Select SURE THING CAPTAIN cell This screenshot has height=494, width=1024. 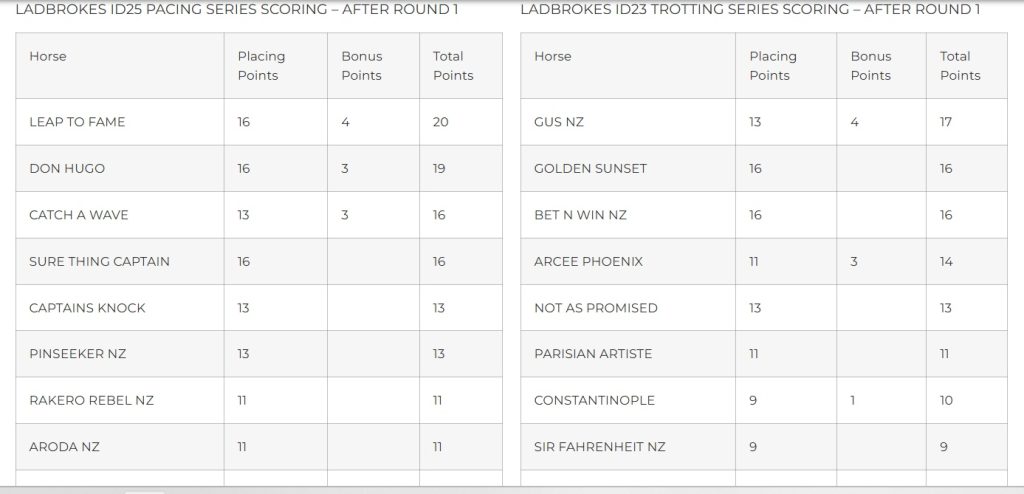click(99, 261)
